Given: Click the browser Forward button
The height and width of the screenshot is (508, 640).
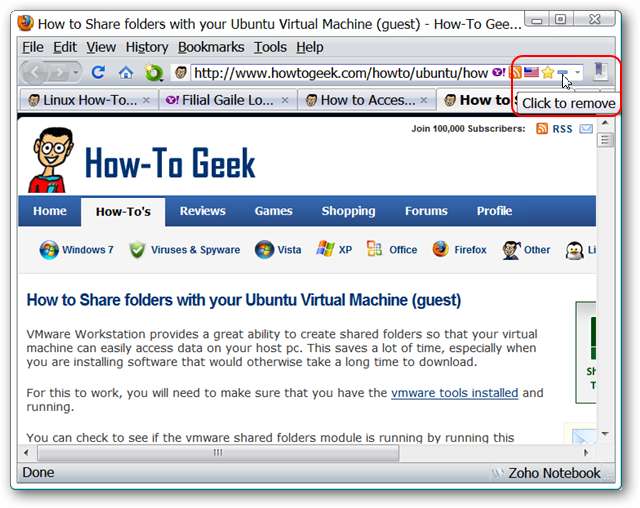Looking at the screenshot, I should 58,73.
